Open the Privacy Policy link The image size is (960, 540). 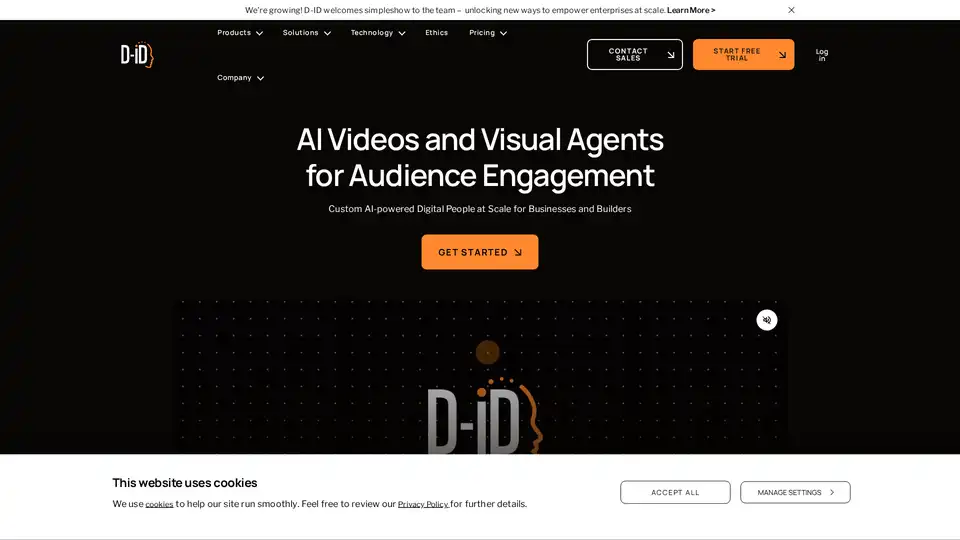click(423, 505)
